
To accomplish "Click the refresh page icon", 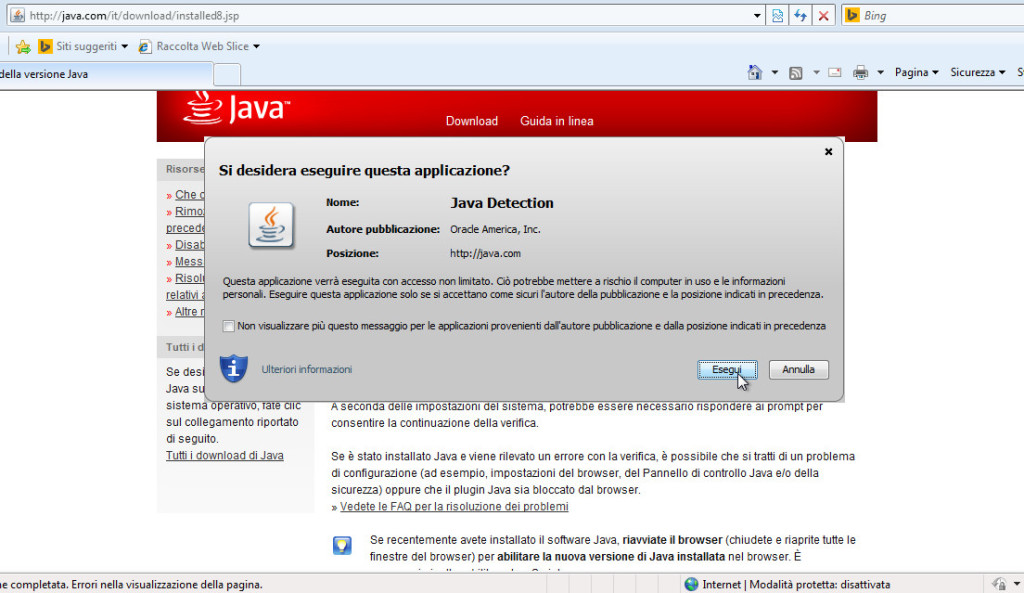I will click(800, 16).
